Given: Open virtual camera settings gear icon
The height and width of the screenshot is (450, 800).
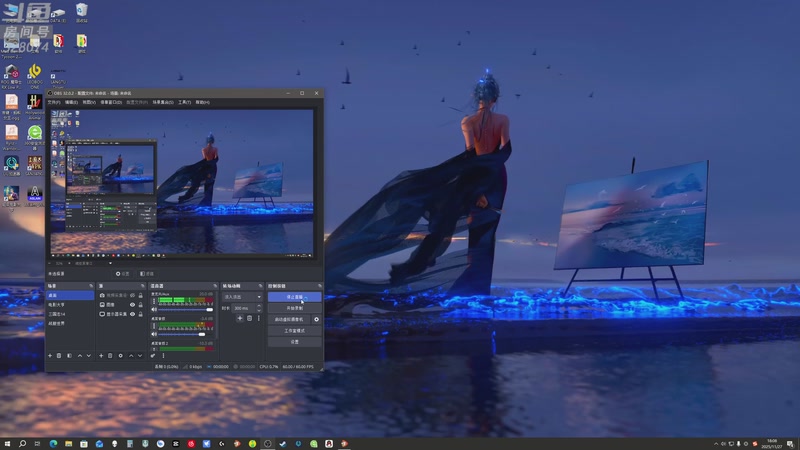Looking at the screenshot, I should 316,319.
